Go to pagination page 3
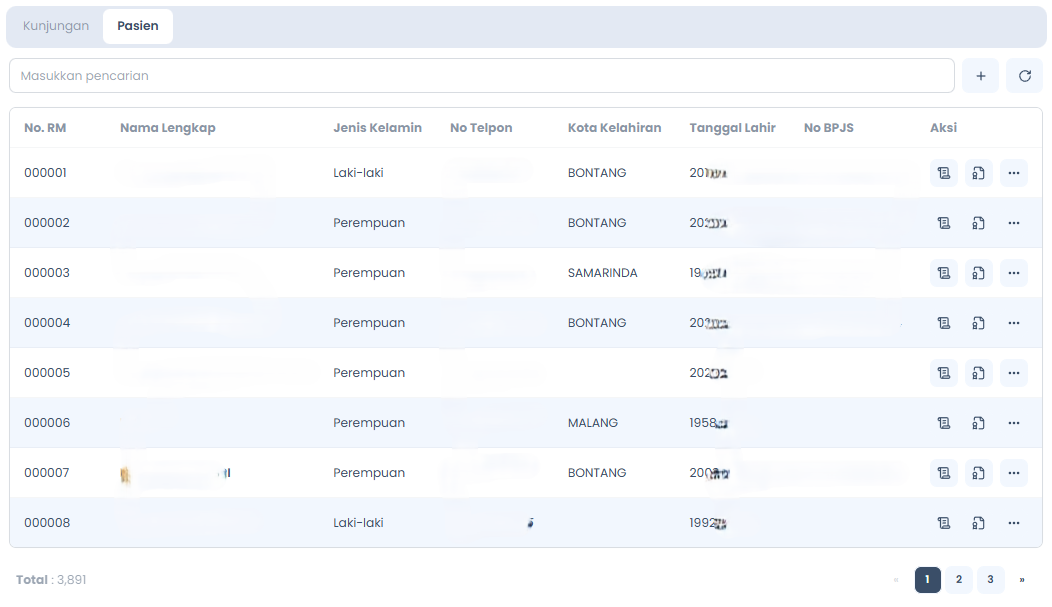 [x=990, y=580]
